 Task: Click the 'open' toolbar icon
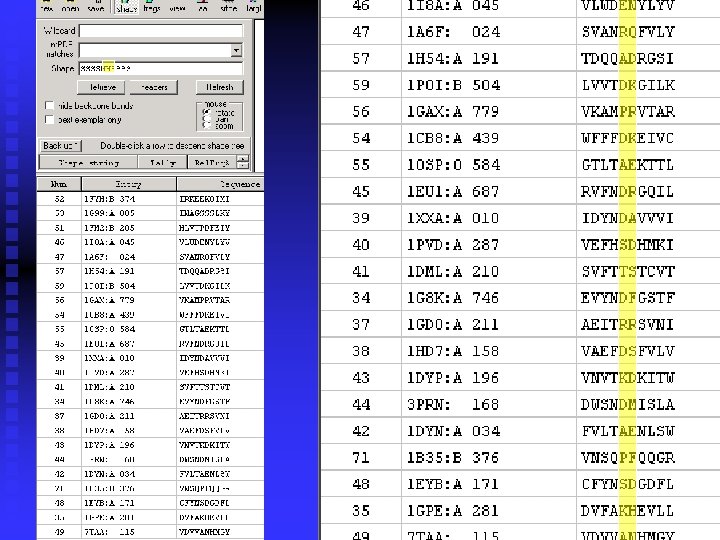pyautogui.click(x=70, y=6)
